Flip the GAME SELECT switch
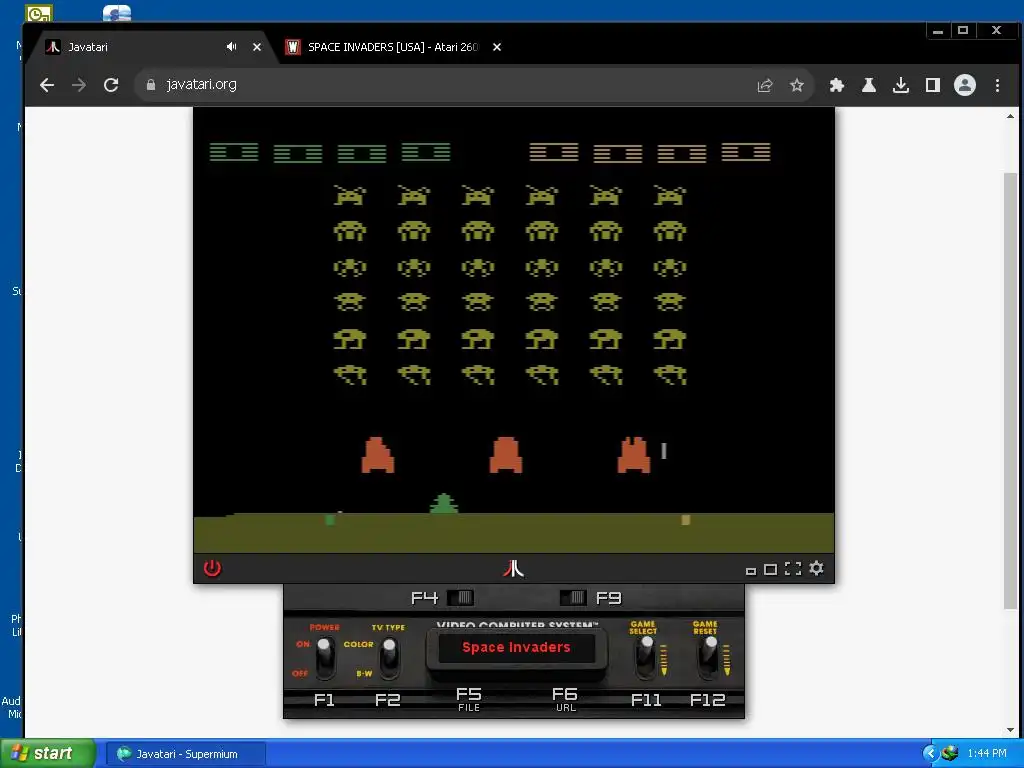The image size is (1024, 768). point(646,657)
